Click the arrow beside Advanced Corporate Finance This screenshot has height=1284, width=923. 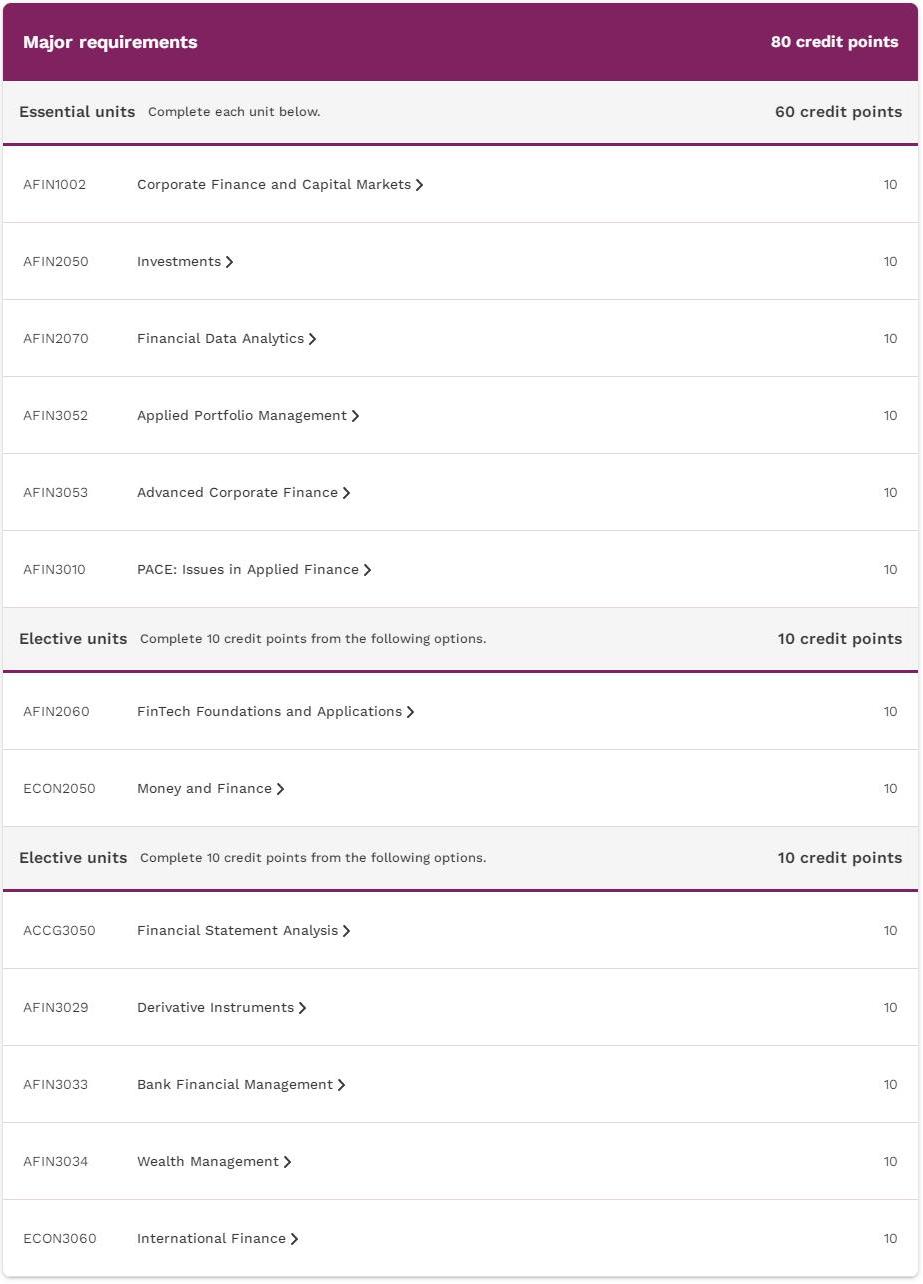pos(347,493)
